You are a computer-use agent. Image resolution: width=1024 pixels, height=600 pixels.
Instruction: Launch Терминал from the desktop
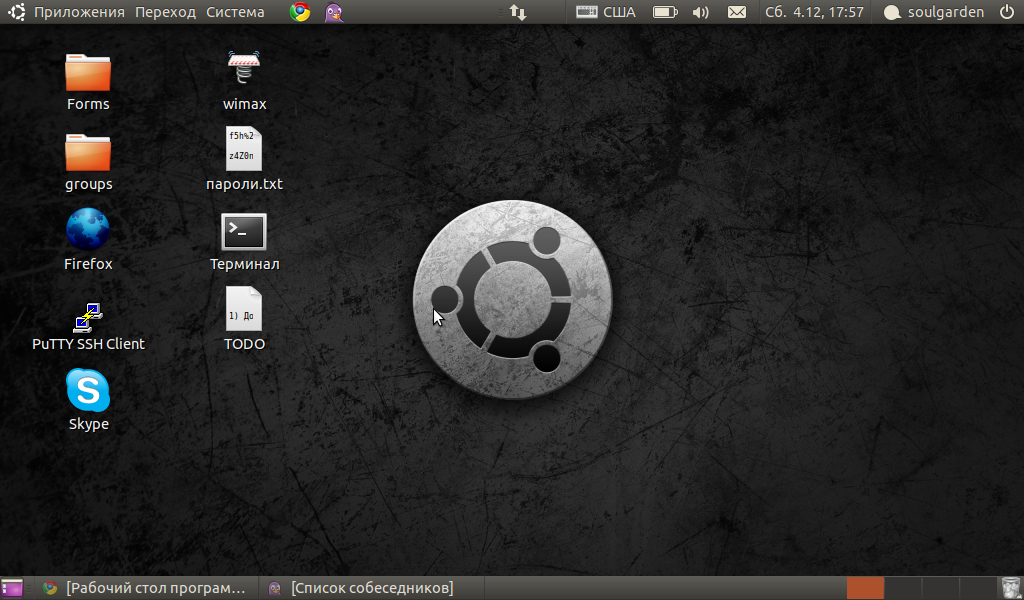(244, 232)
